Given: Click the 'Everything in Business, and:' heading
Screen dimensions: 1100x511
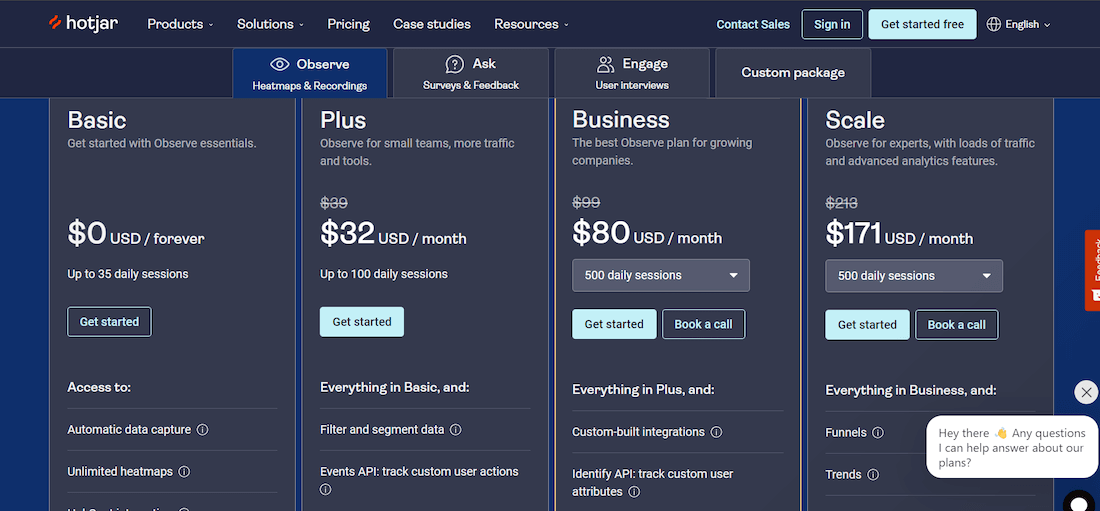Looking at the screenshot, I should (x=911, y=390).
